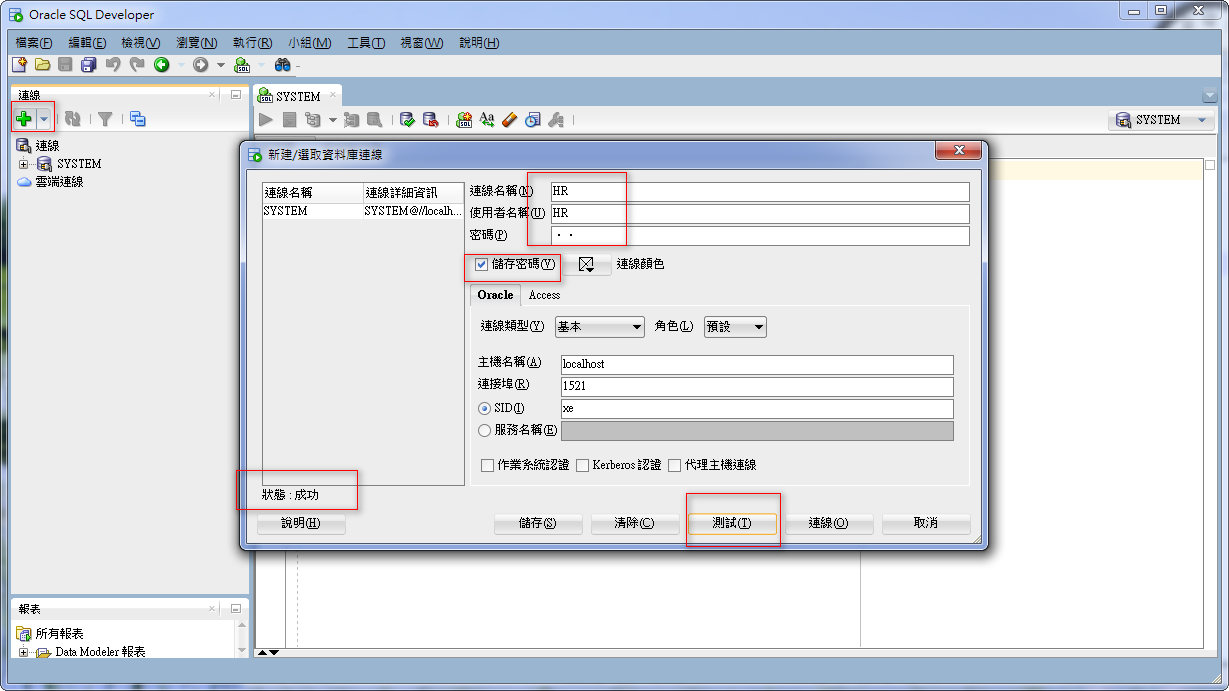Expand the Data Modeler 報表 node

[x=24, y=652]
